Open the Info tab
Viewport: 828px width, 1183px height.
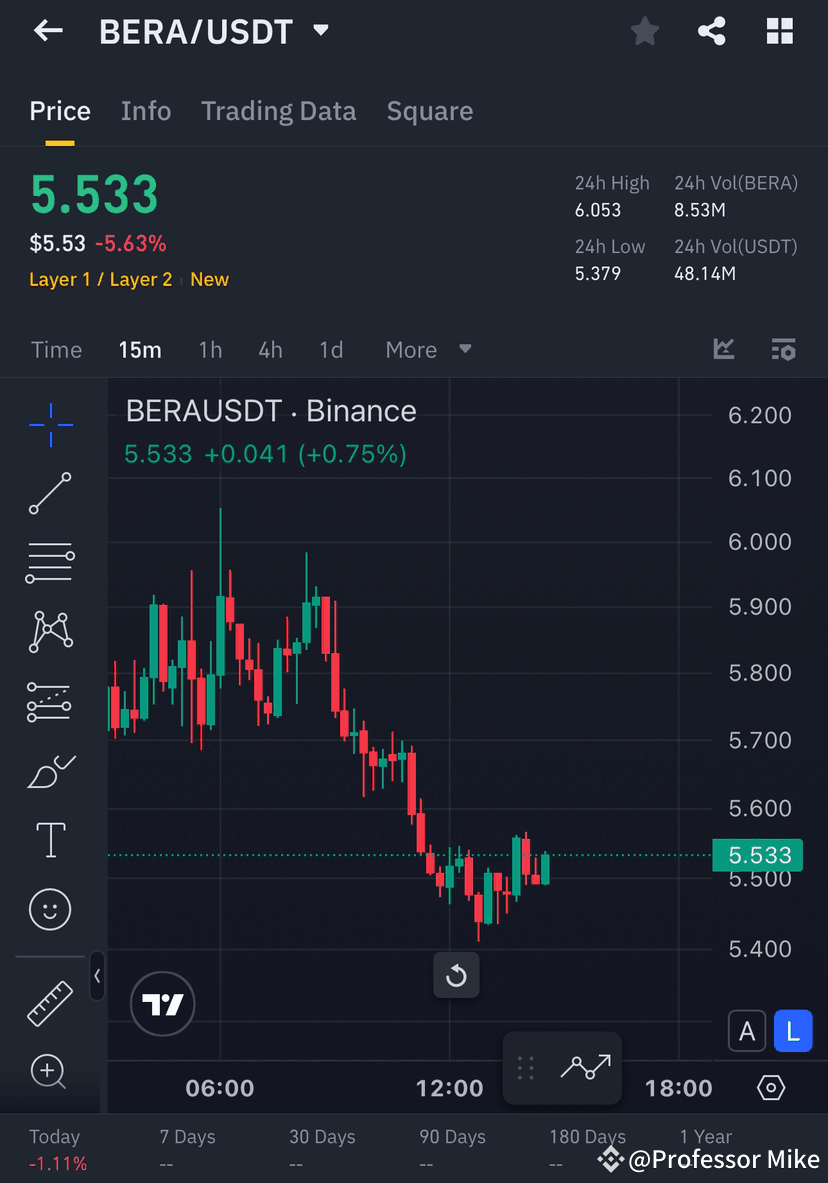tap(146, 111)
